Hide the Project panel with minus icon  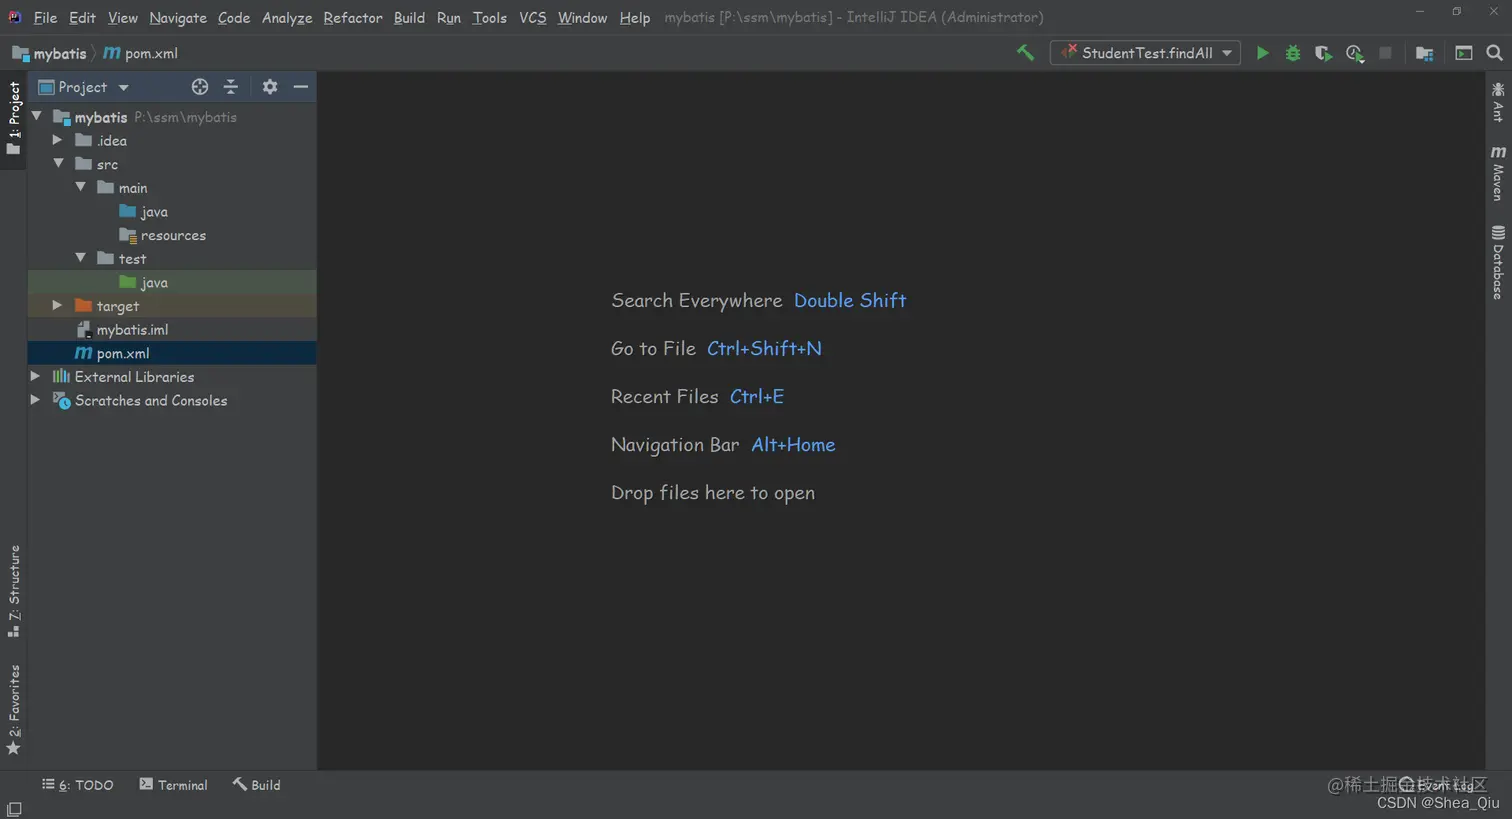(300, 87)
